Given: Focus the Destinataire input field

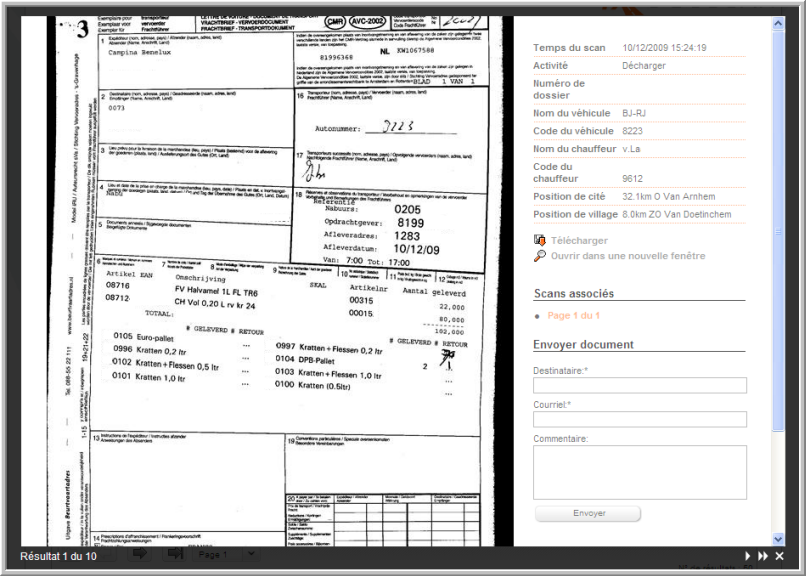Looking at the screenshot, I should [639, 385].
